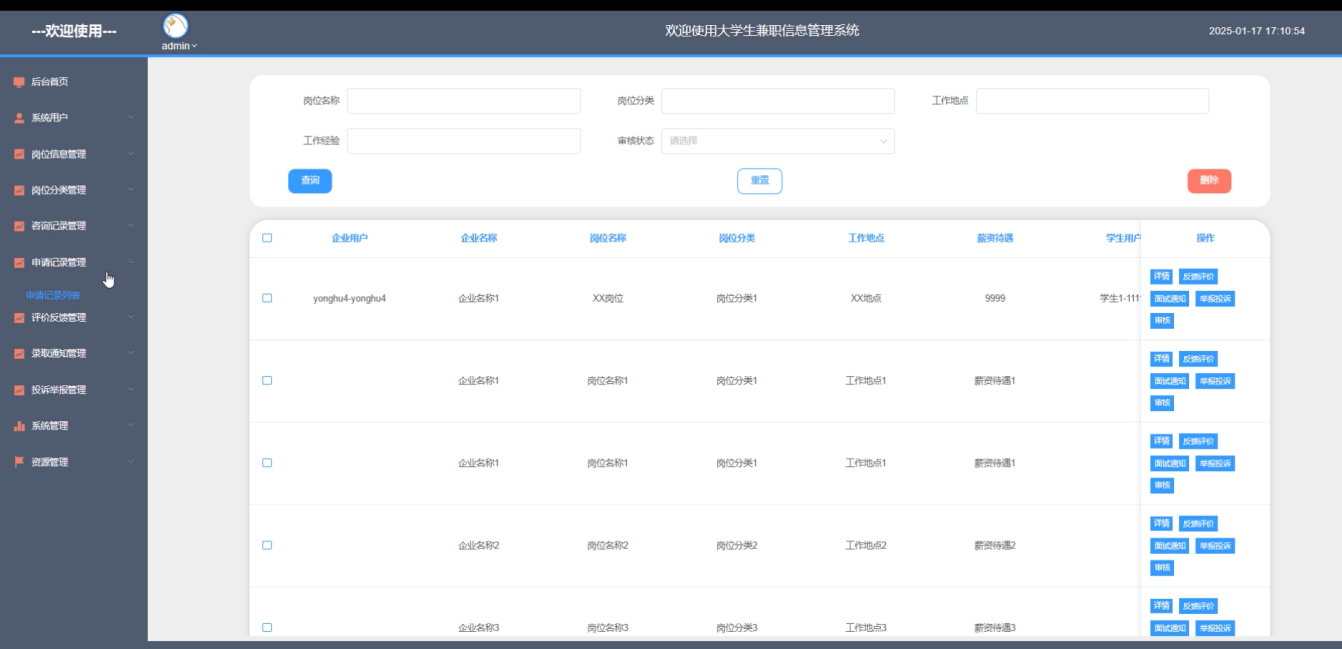Click the 查询 search button
The image size is (1342, 649).
310,181
